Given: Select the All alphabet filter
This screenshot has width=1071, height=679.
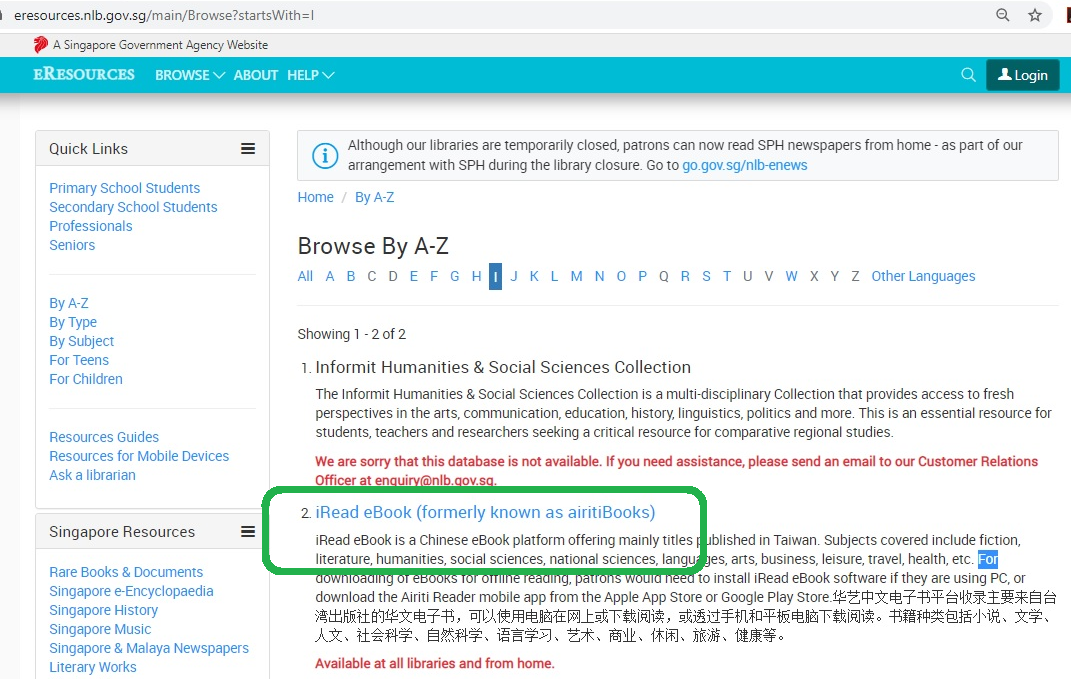Looking at the screenshot, I should [x=305, y=277].
